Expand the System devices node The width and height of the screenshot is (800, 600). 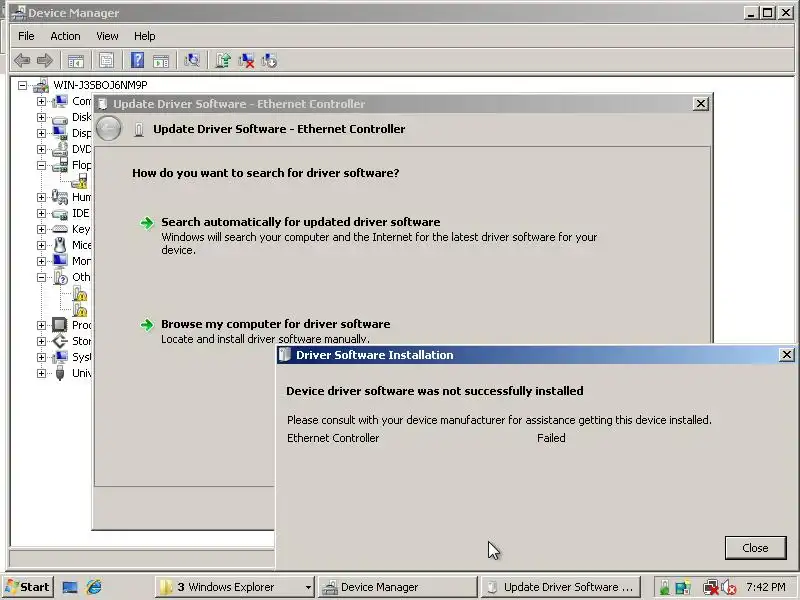(41, 357)
